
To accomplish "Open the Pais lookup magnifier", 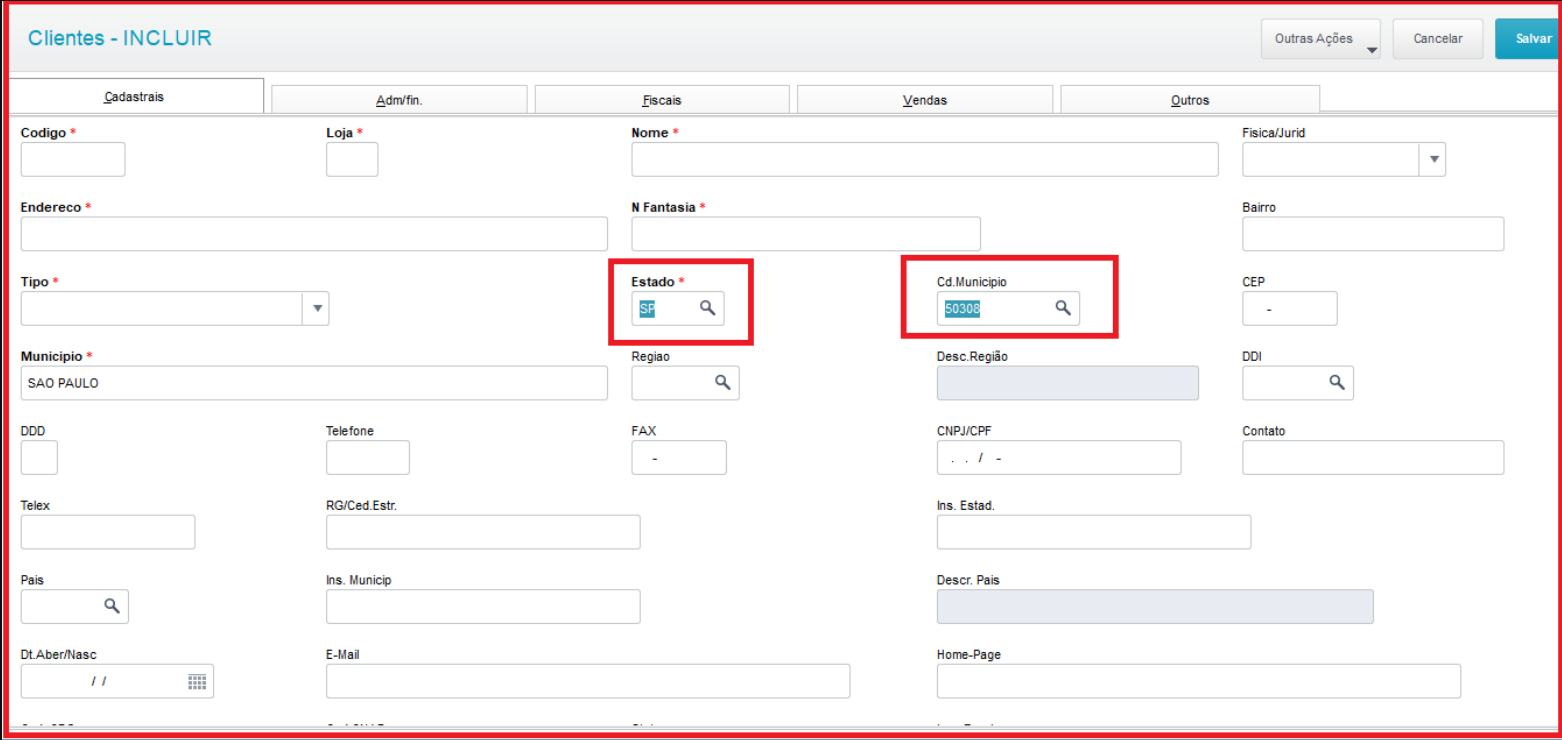I will coord(112,606).
